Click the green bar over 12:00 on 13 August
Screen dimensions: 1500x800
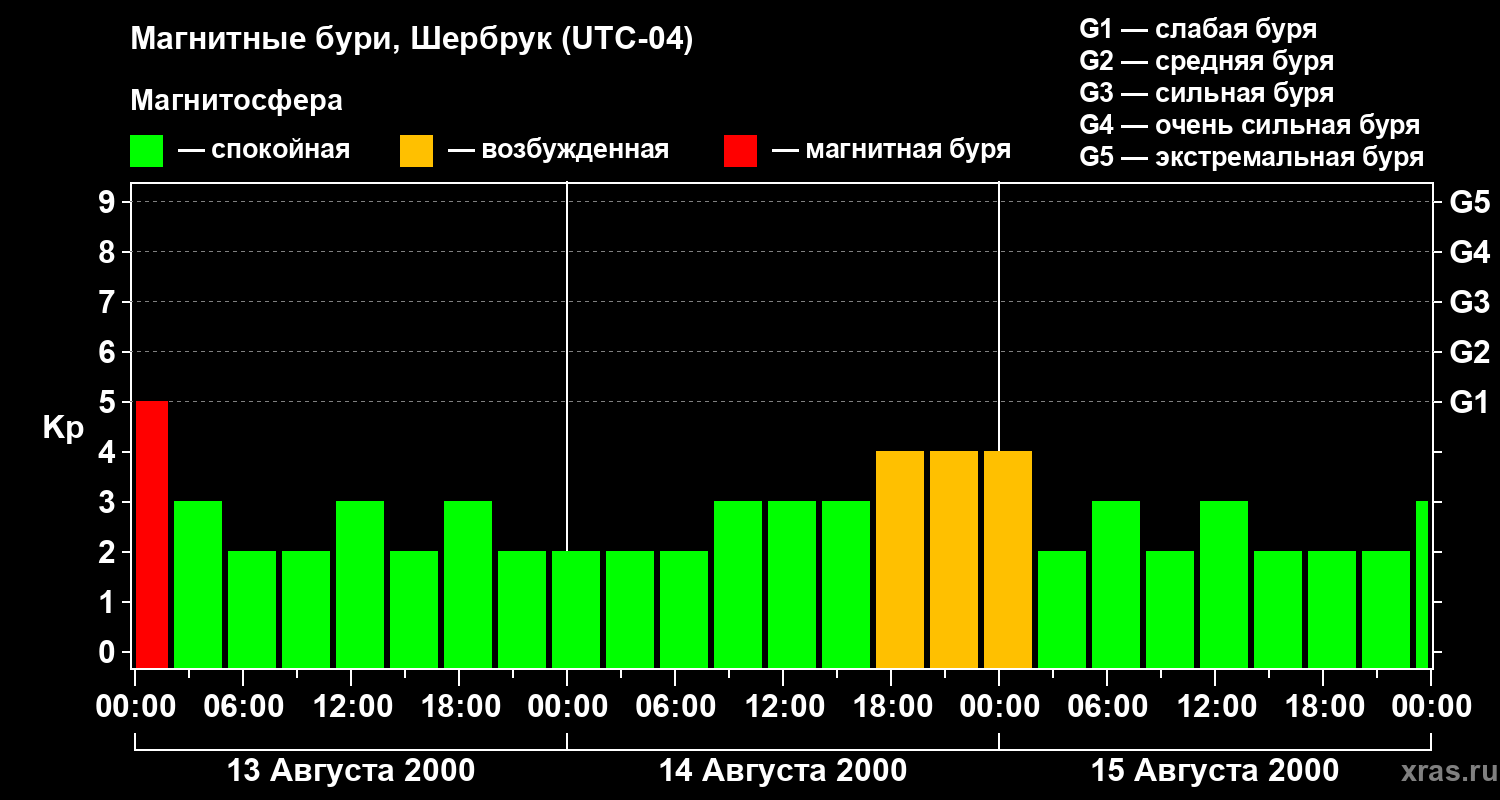(x=360, y=585)
